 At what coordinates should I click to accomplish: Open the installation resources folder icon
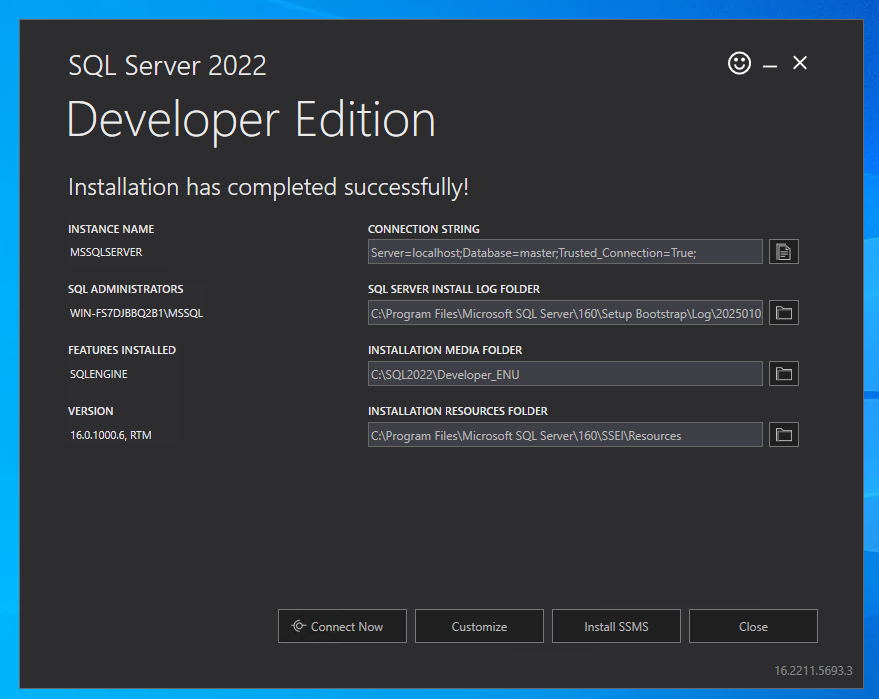[x=783, y=434]
